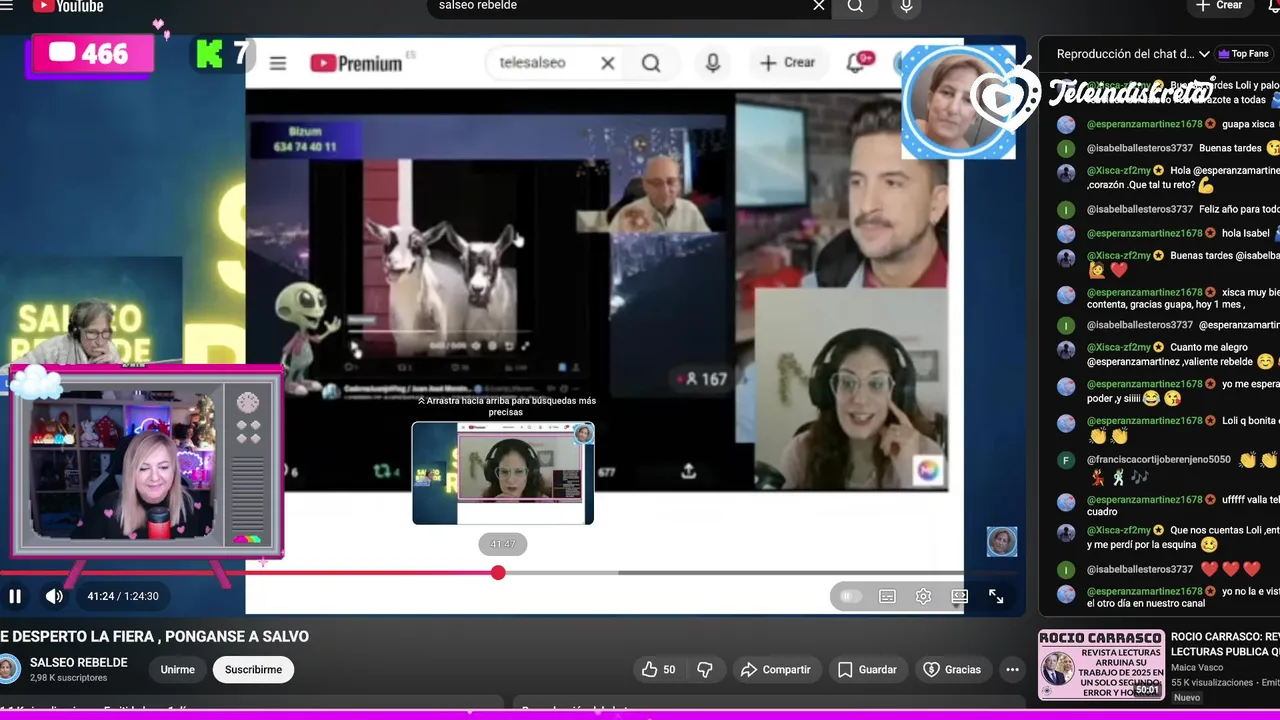Image resolution: width=1280 pixels, height=720 pixels.
Task: Open the Maica Vasco channel link
Action: pos(1198,667)
